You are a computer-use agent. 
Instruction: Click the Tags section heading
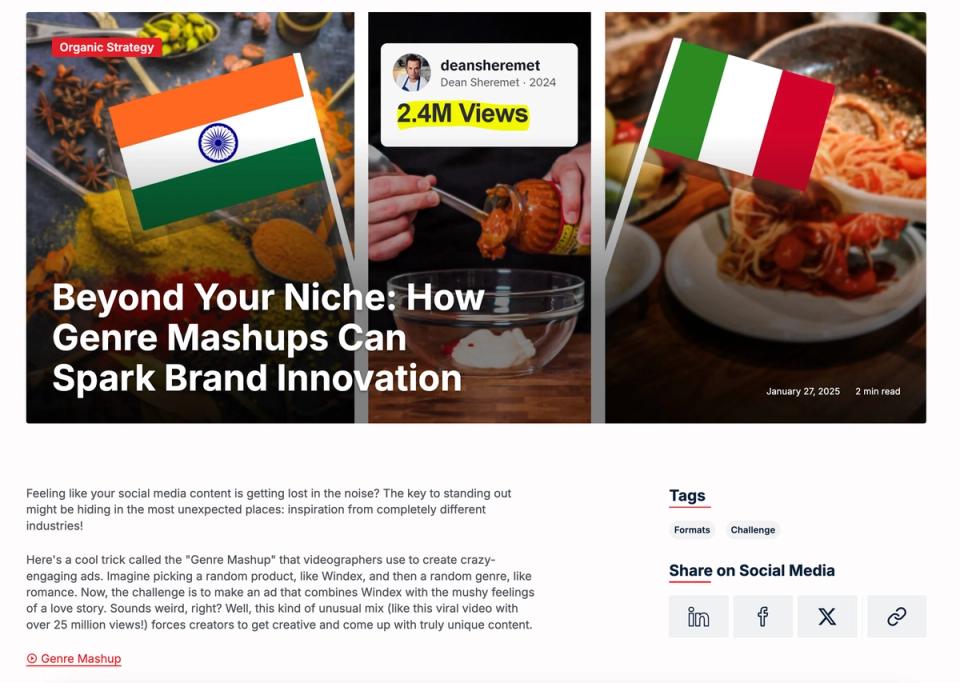(687, 496)
